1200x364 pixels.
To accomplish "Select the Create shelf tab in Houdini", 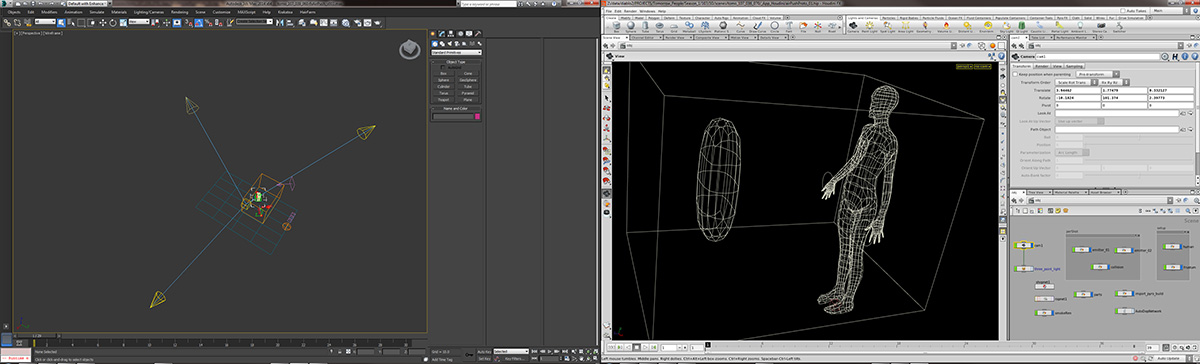I will 611,18.
